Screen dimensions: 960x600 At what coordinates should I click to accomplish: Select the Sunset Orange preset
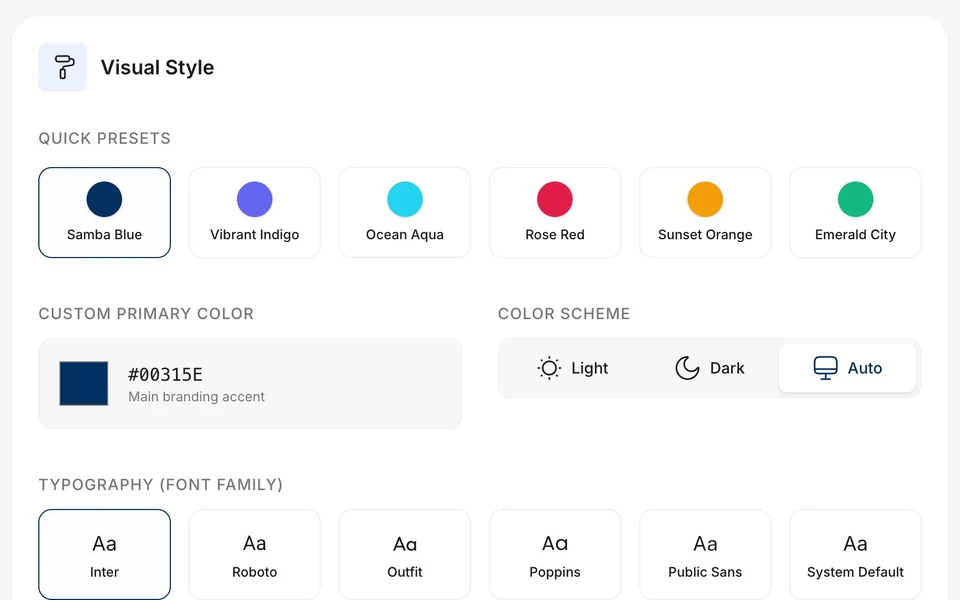(705, 212)
